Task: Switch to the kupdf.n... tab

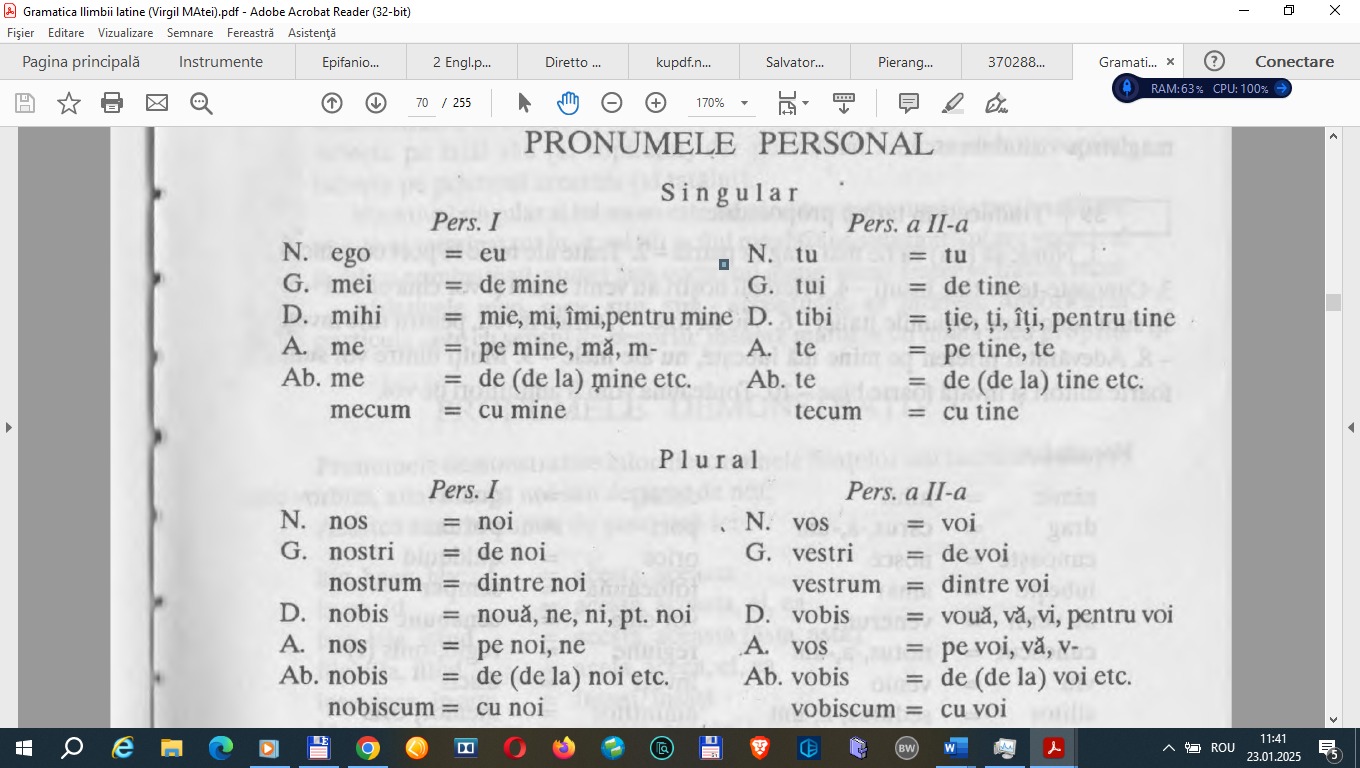Action: click(x=684, y=62)
